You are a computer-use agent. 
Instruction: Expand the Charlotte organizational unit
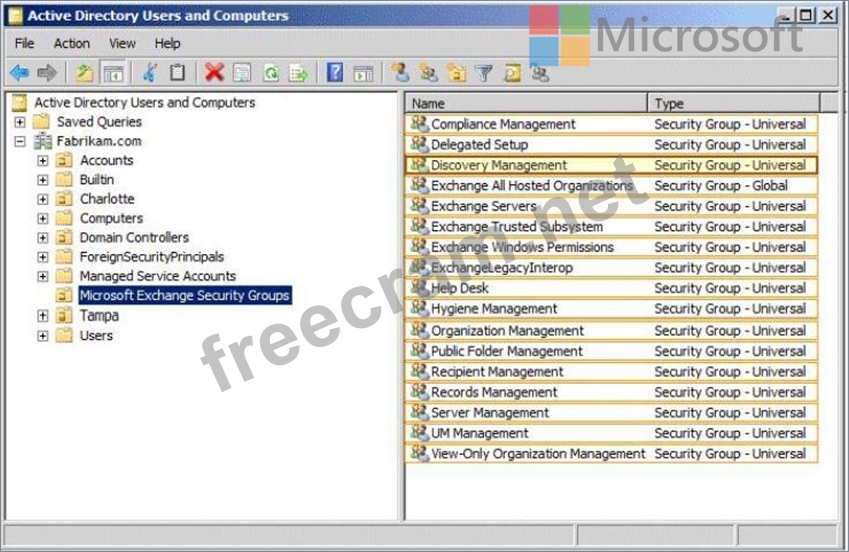(43, 199)
